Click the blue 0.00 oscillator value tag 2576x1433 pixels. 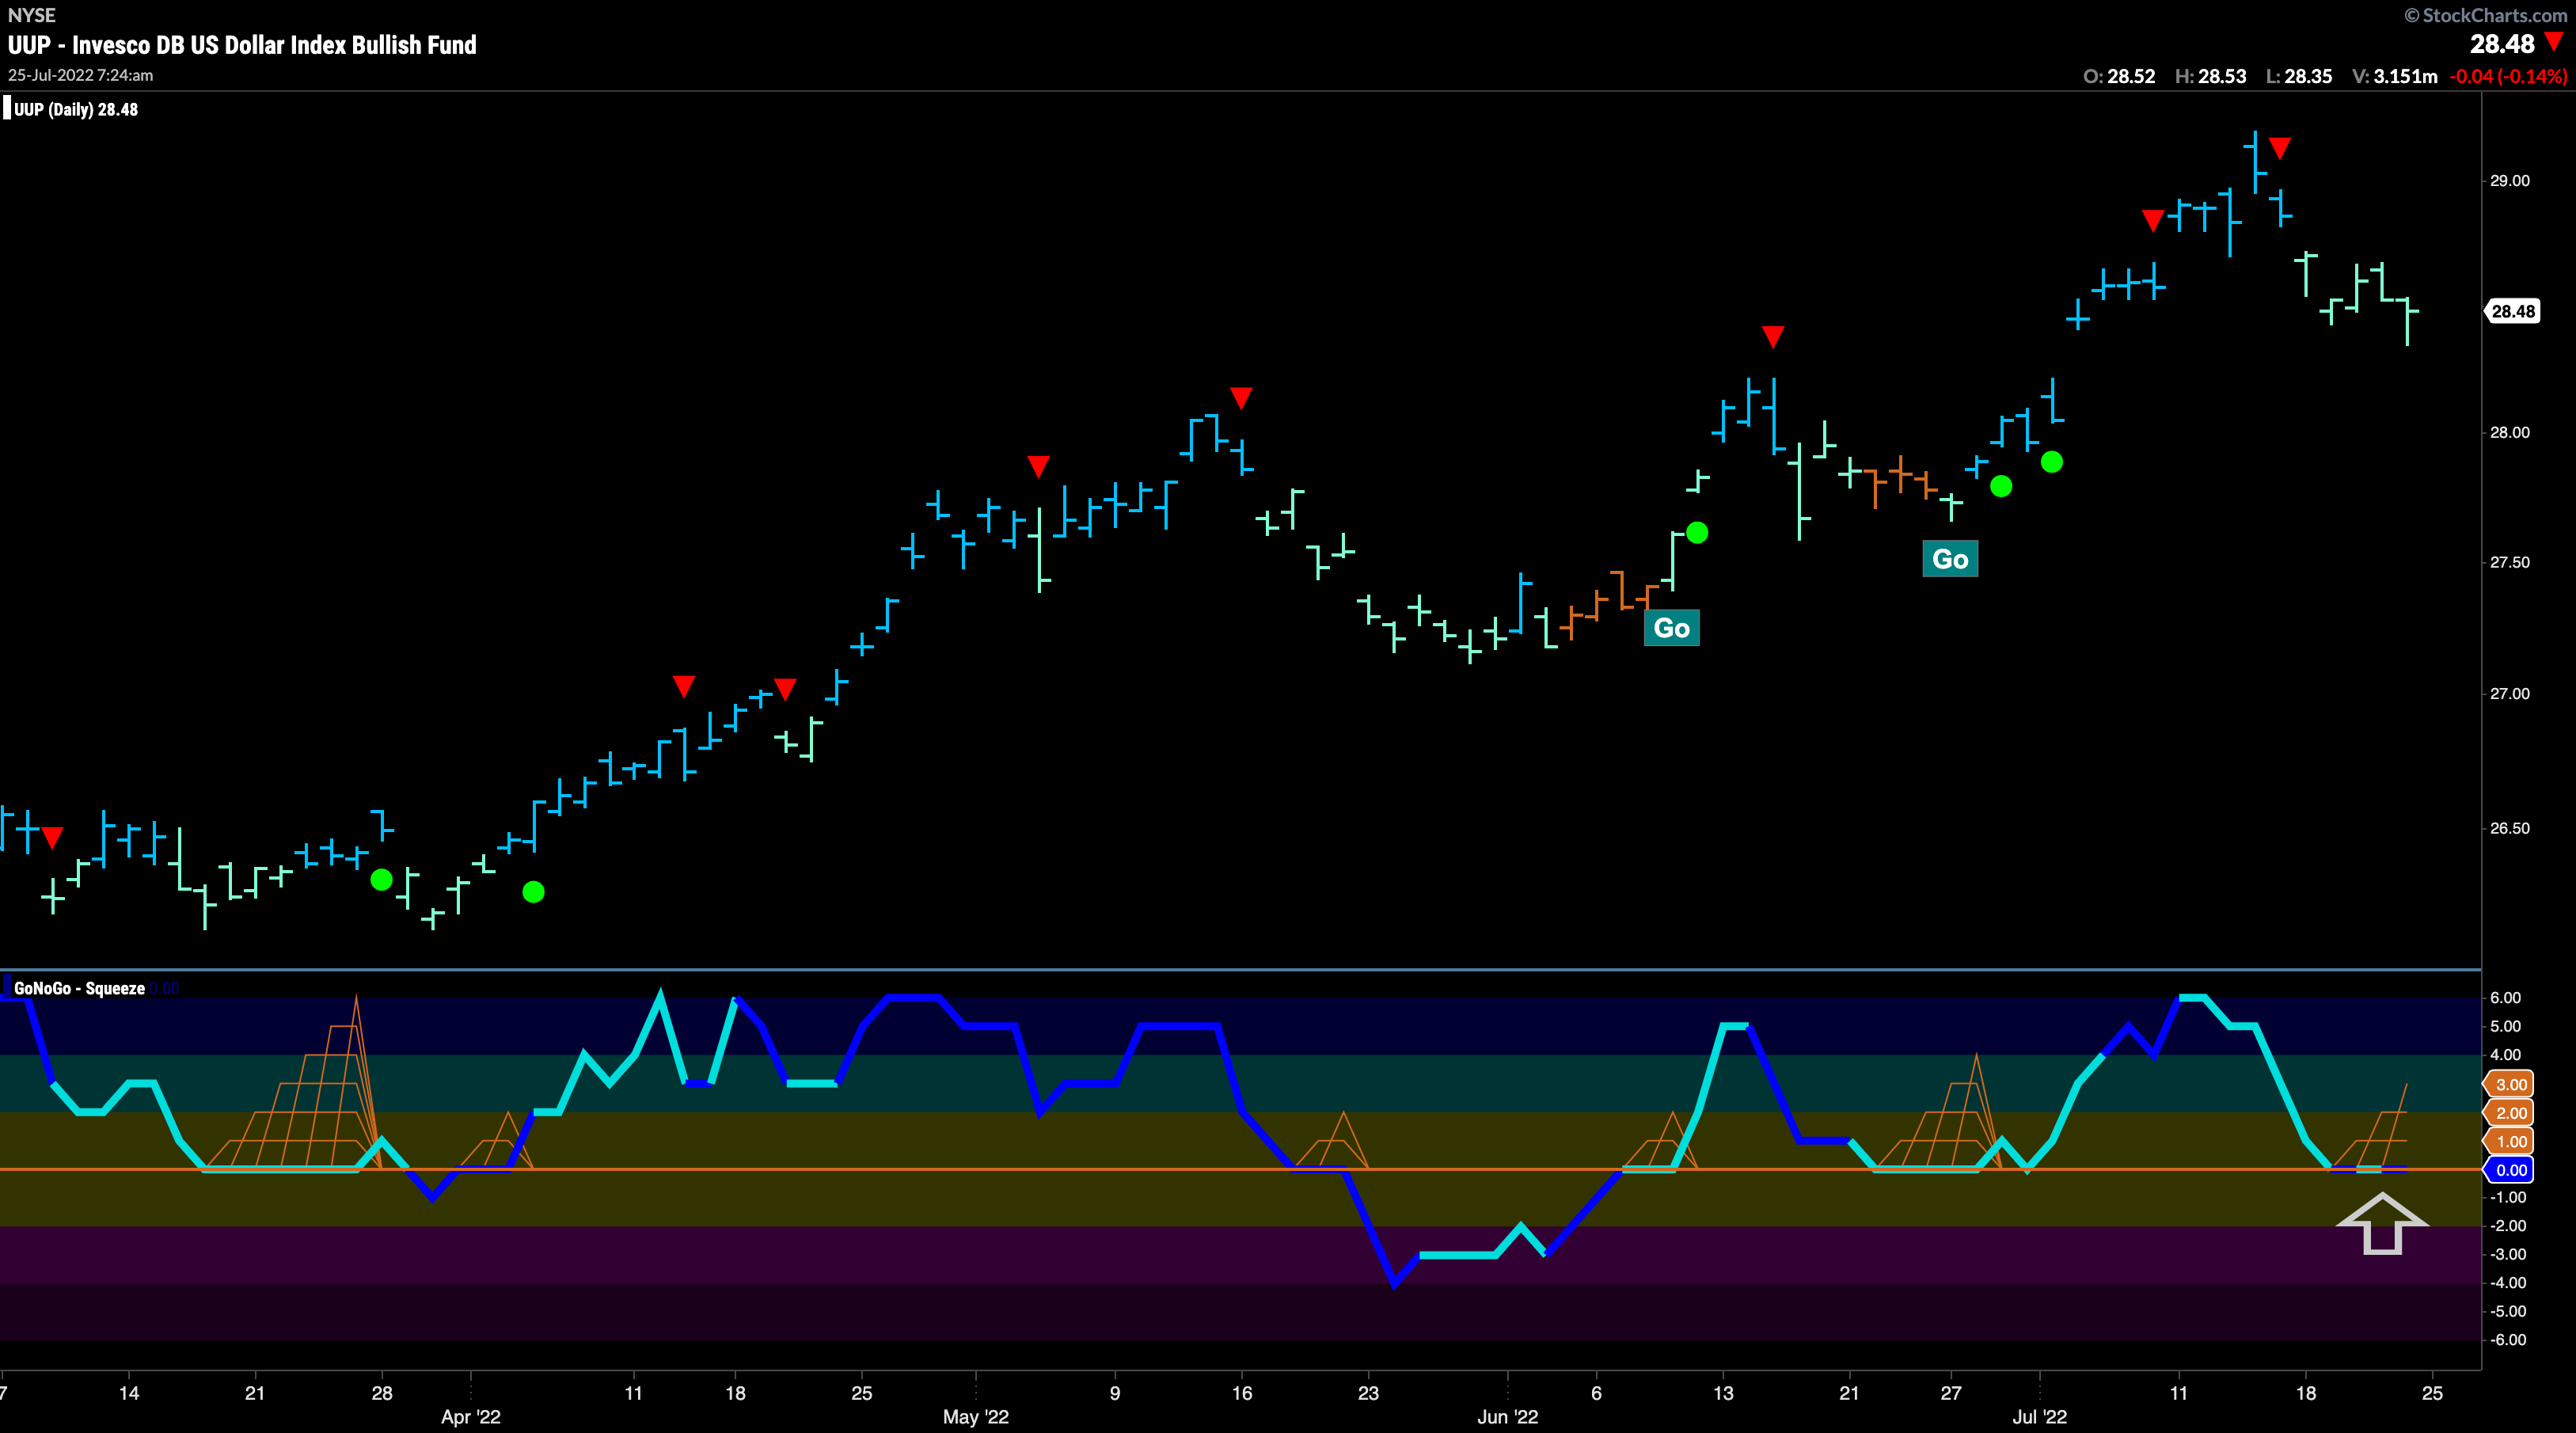pyautogui.click(x=2510, y=1170)
